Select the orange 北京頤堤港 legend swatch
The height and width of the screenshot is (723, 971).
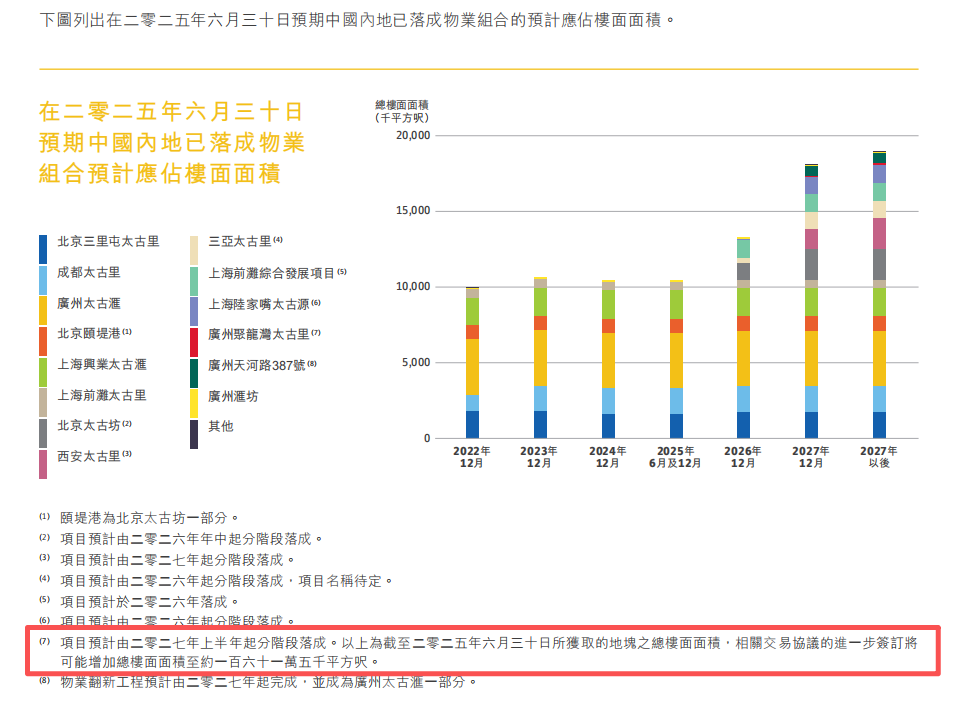click(x=43, y=341)
